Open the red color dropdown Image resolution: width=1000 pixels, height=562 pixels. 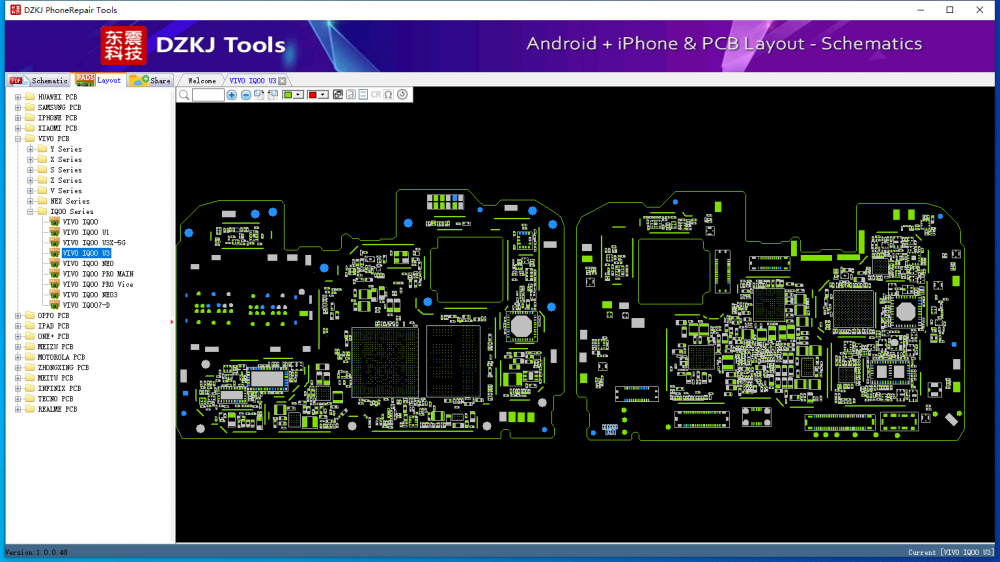pyautogui.click(x=323, y=95)
